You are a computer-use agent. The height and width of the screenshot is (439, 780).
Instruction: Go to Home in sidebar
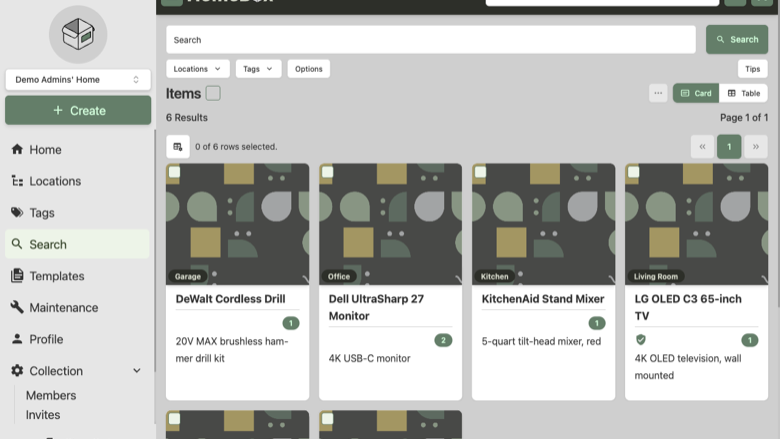click(x=77, y=150)
